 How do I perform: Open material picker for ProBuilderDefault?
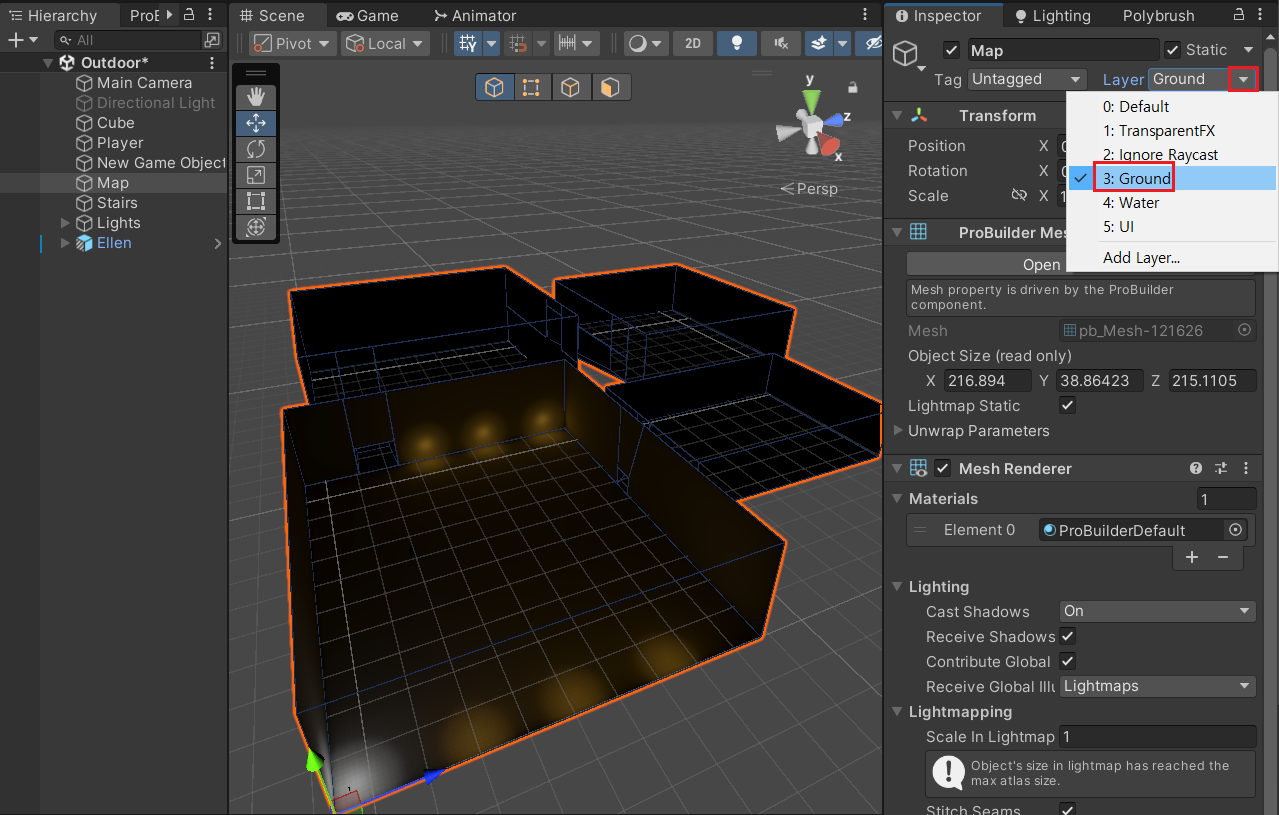click(x=1235, y=530)
